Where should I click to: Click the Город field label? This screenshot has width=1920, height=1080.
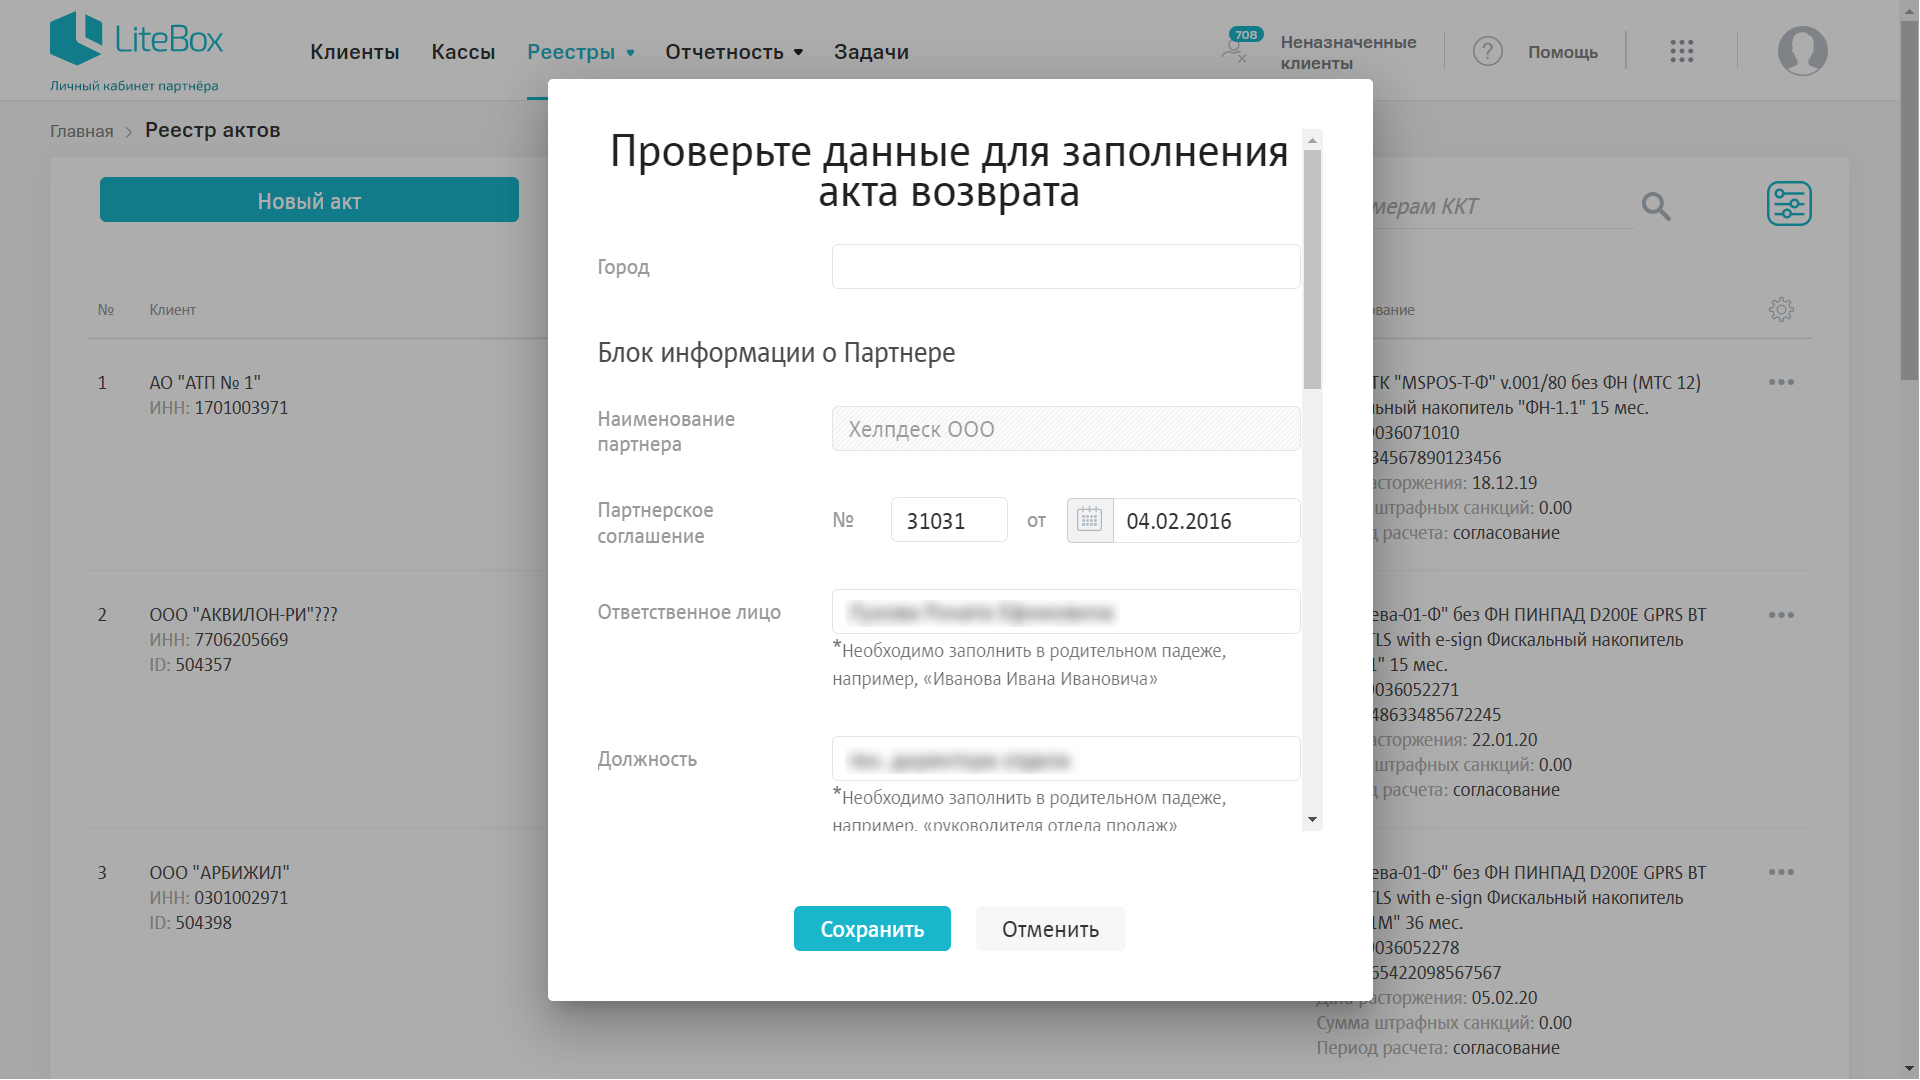(623, 267)
